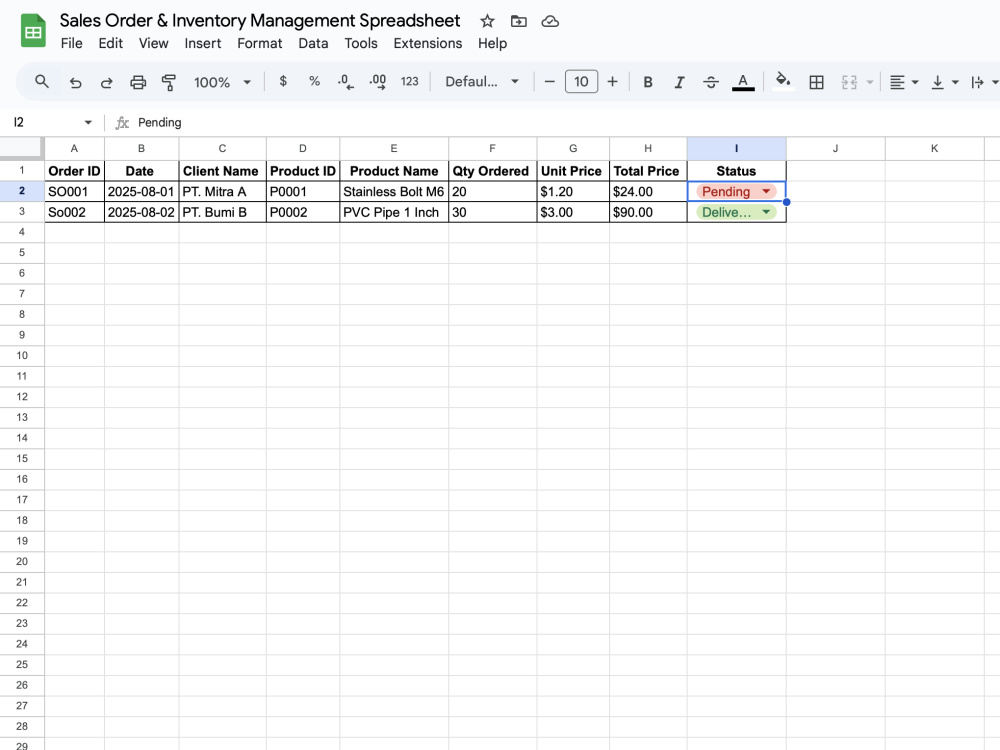Select row 10 header

22,356
